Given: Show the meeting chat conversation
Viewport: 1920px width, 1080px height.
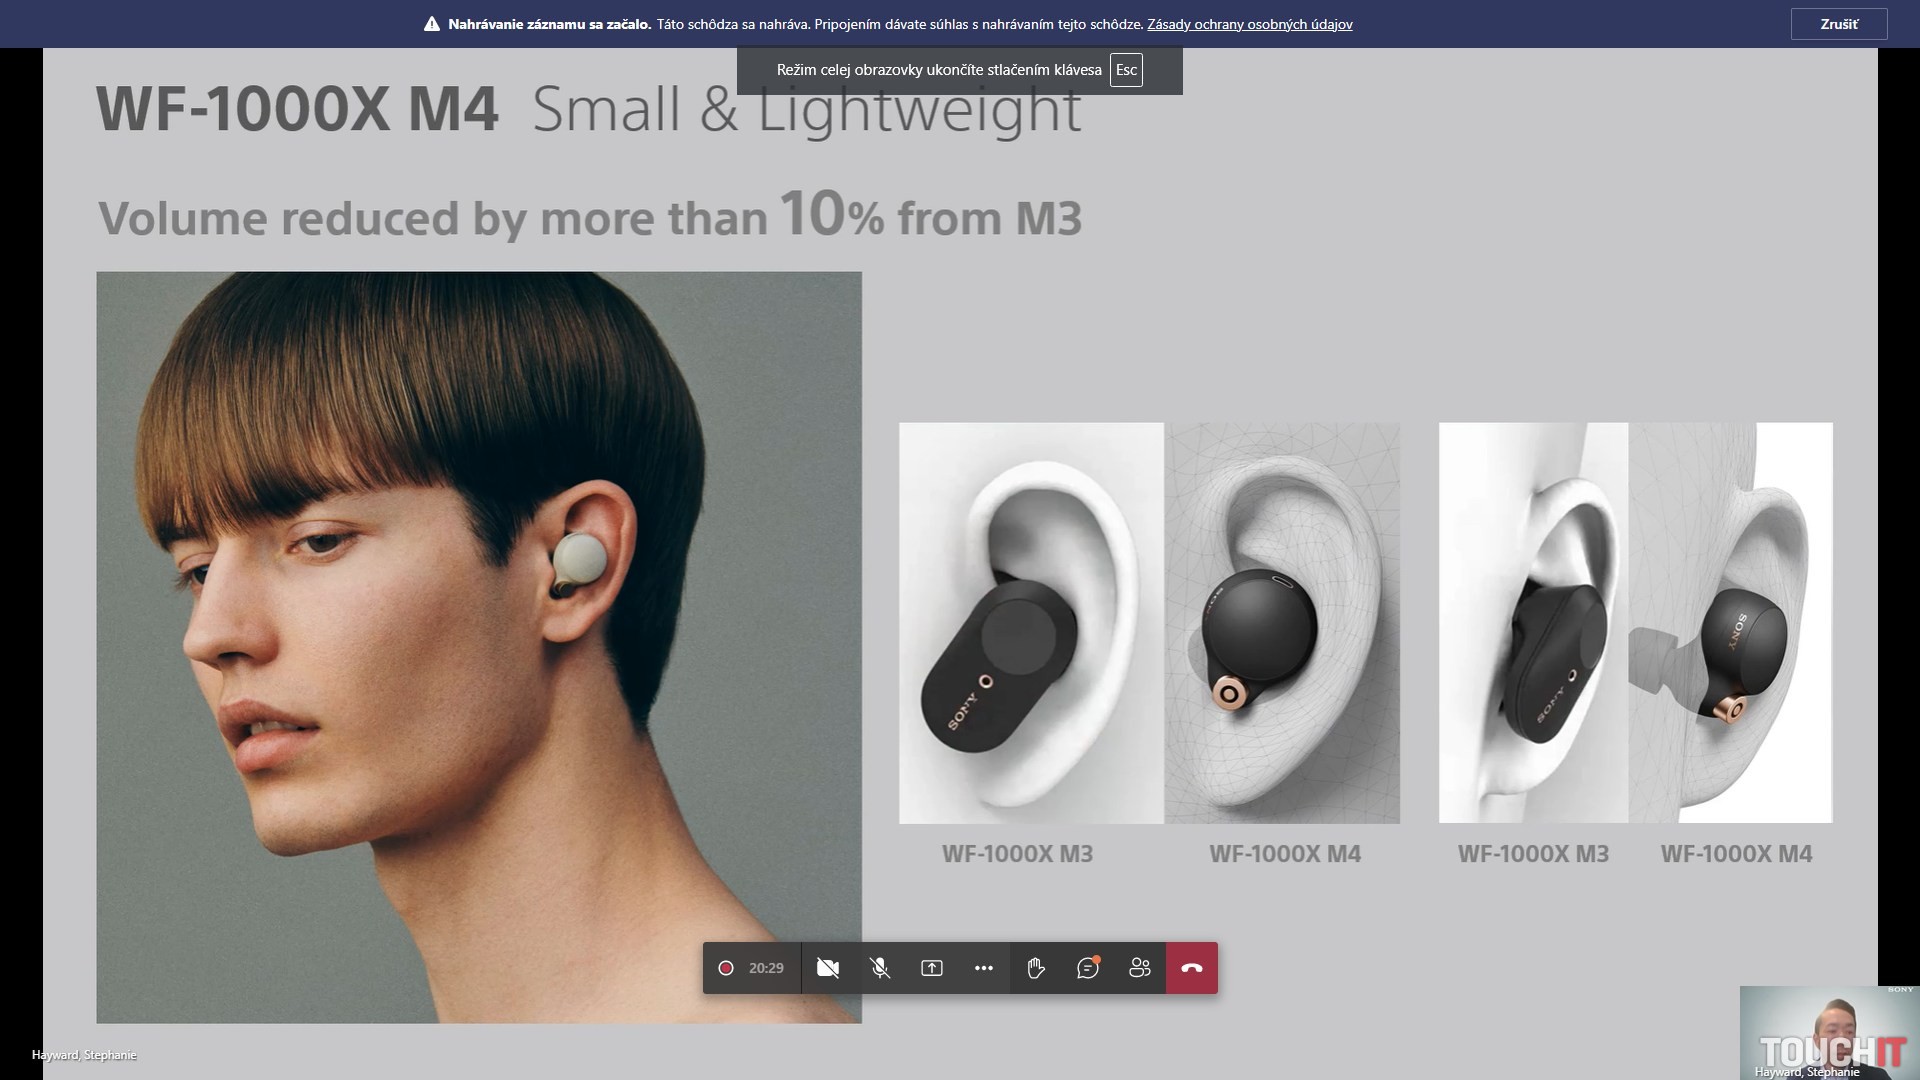Looking at the screenshot, I should [1088, 968].
